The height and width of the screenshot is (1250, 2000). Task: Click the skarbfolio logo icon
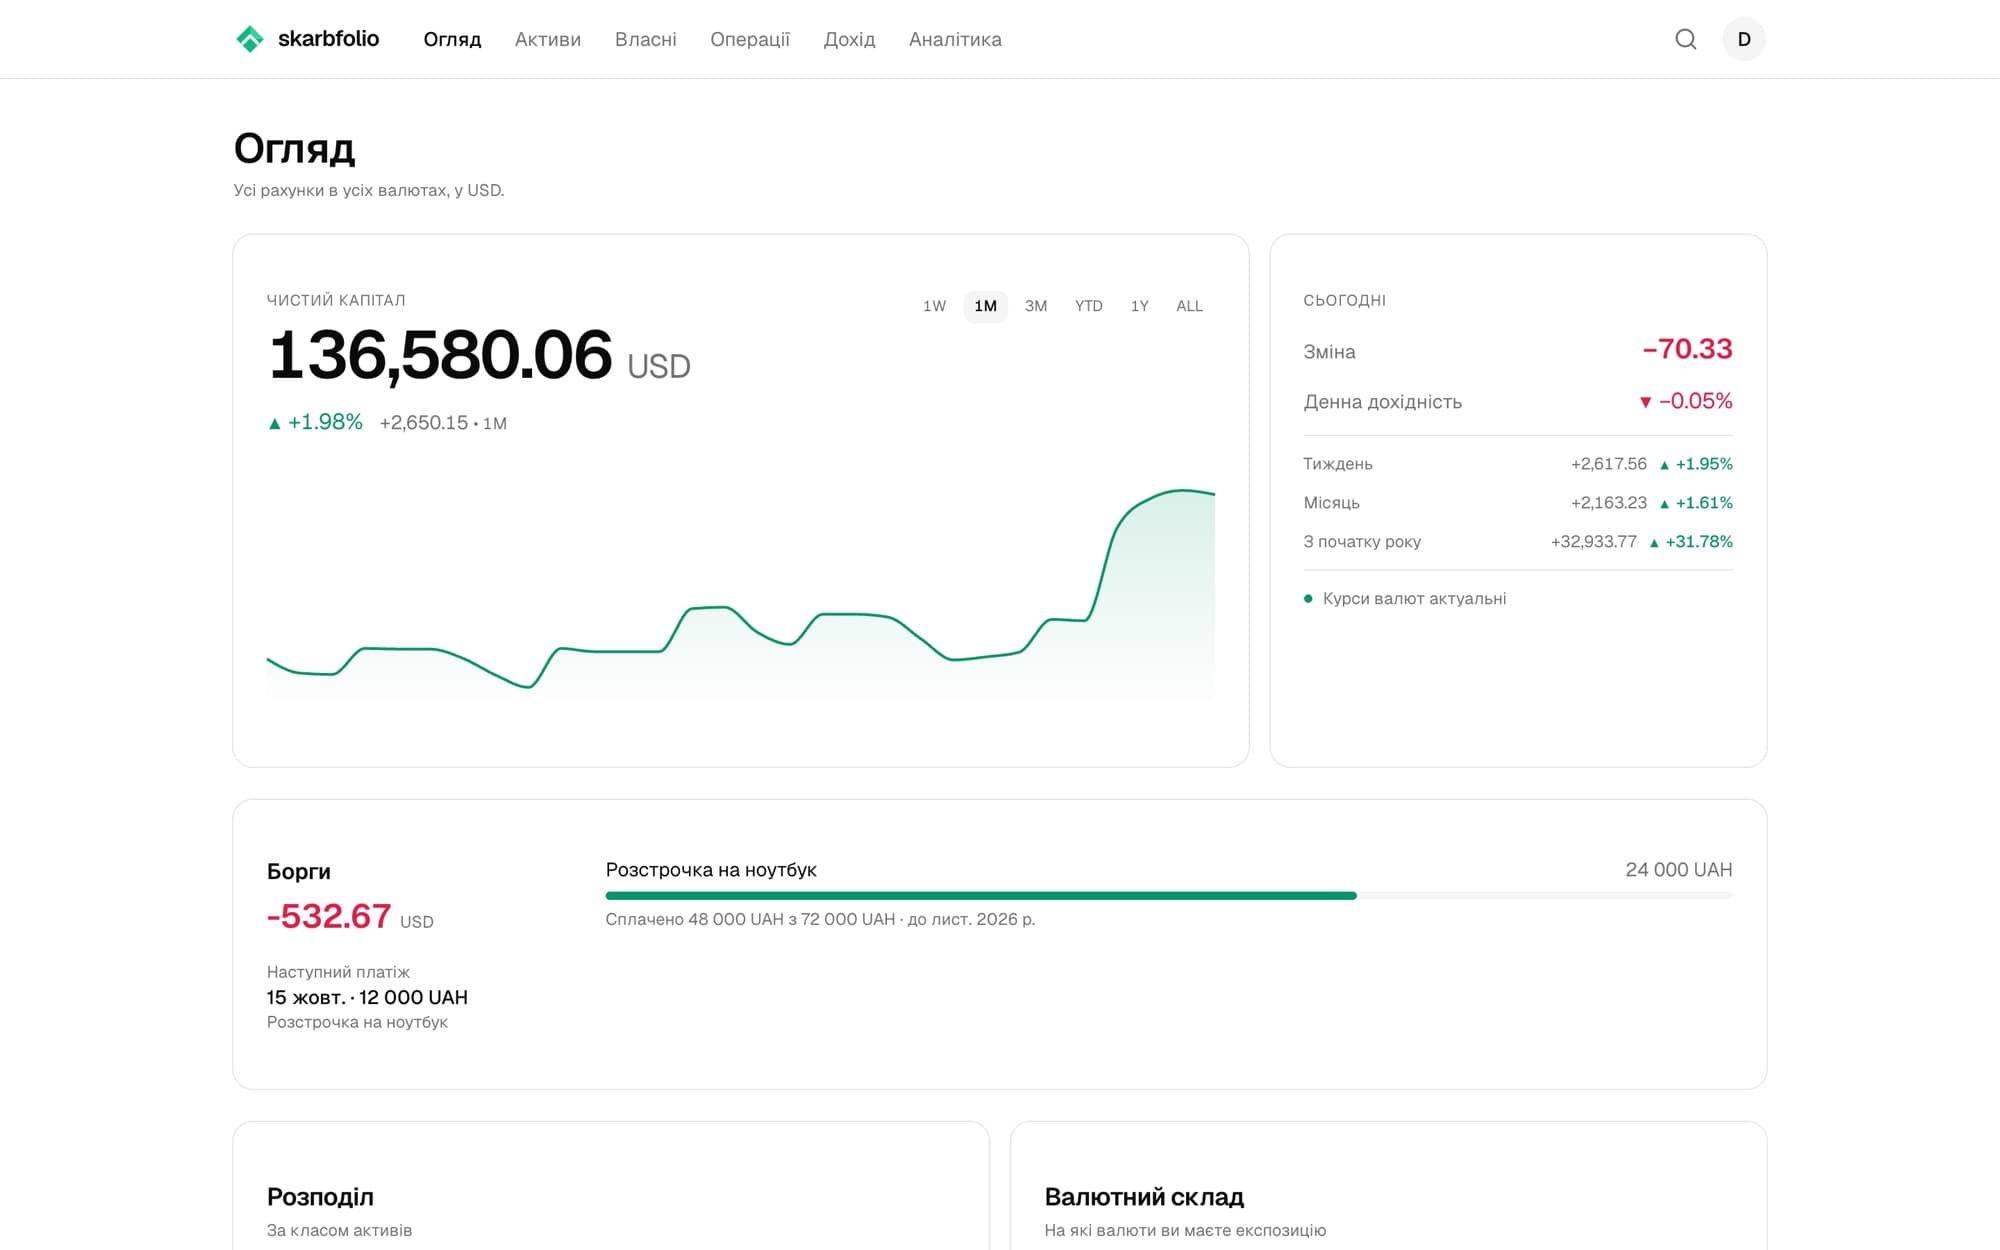point(249,39)
